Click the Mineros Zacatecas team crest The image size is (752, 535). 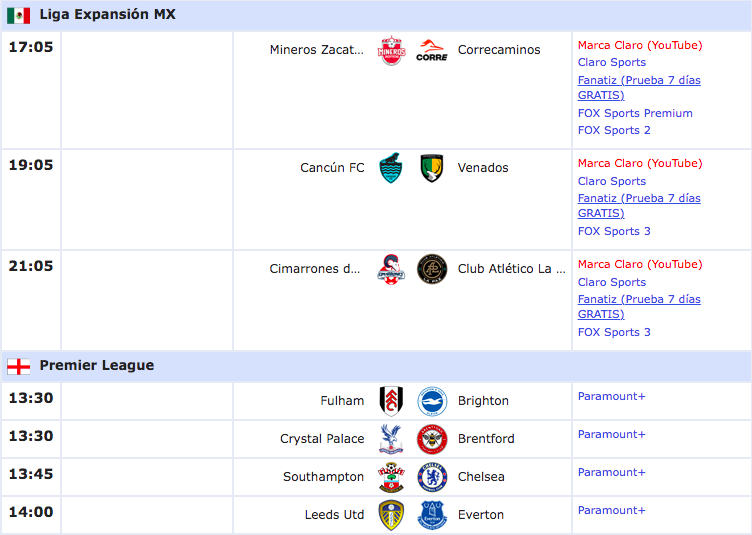pos(391,50)
